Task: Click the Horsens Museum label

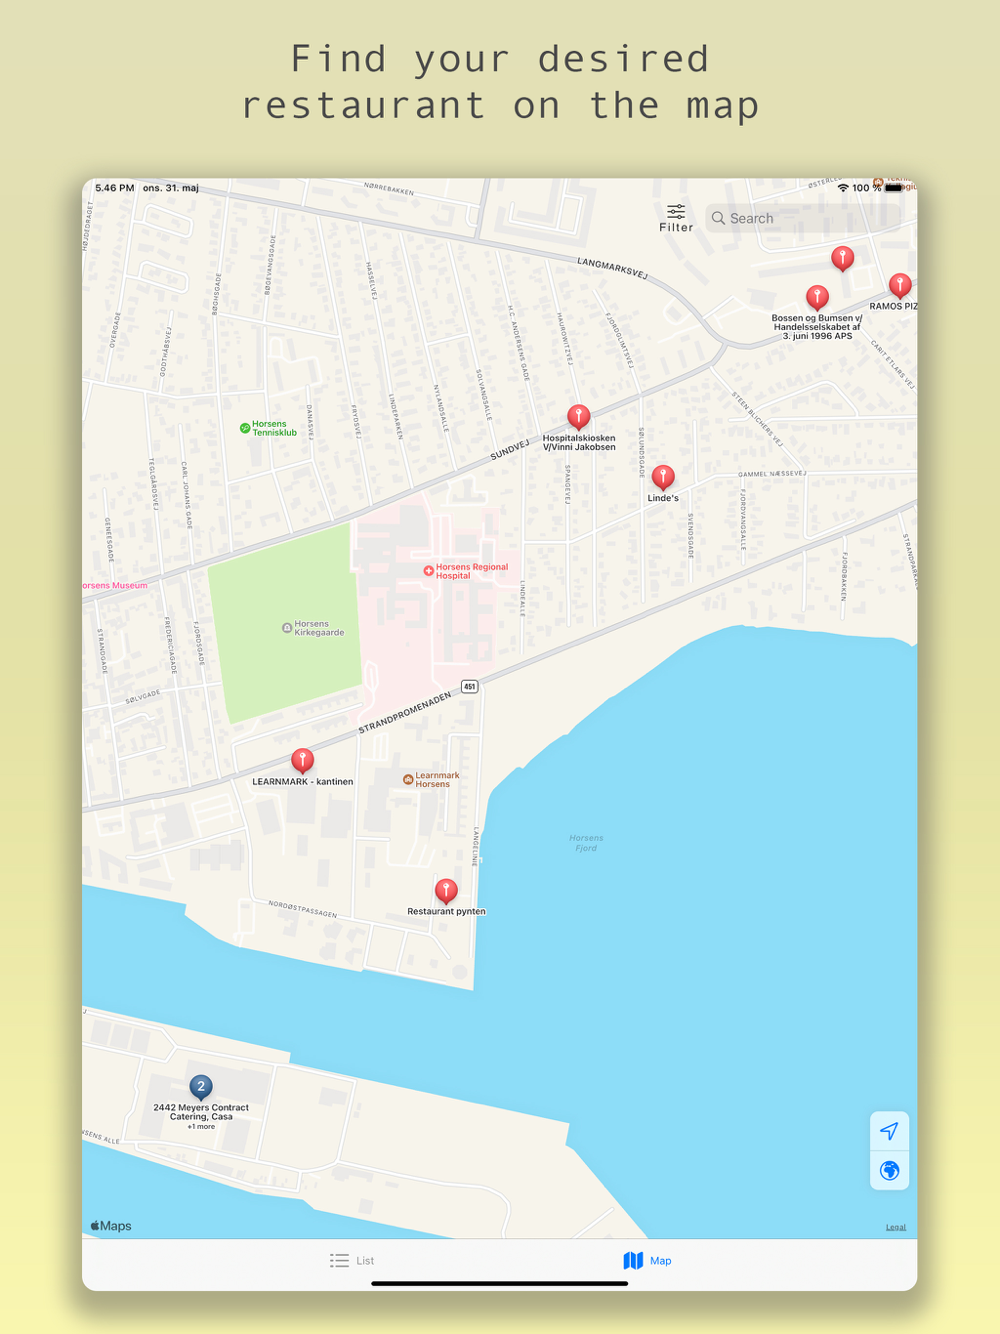Action: pos(115,585)
